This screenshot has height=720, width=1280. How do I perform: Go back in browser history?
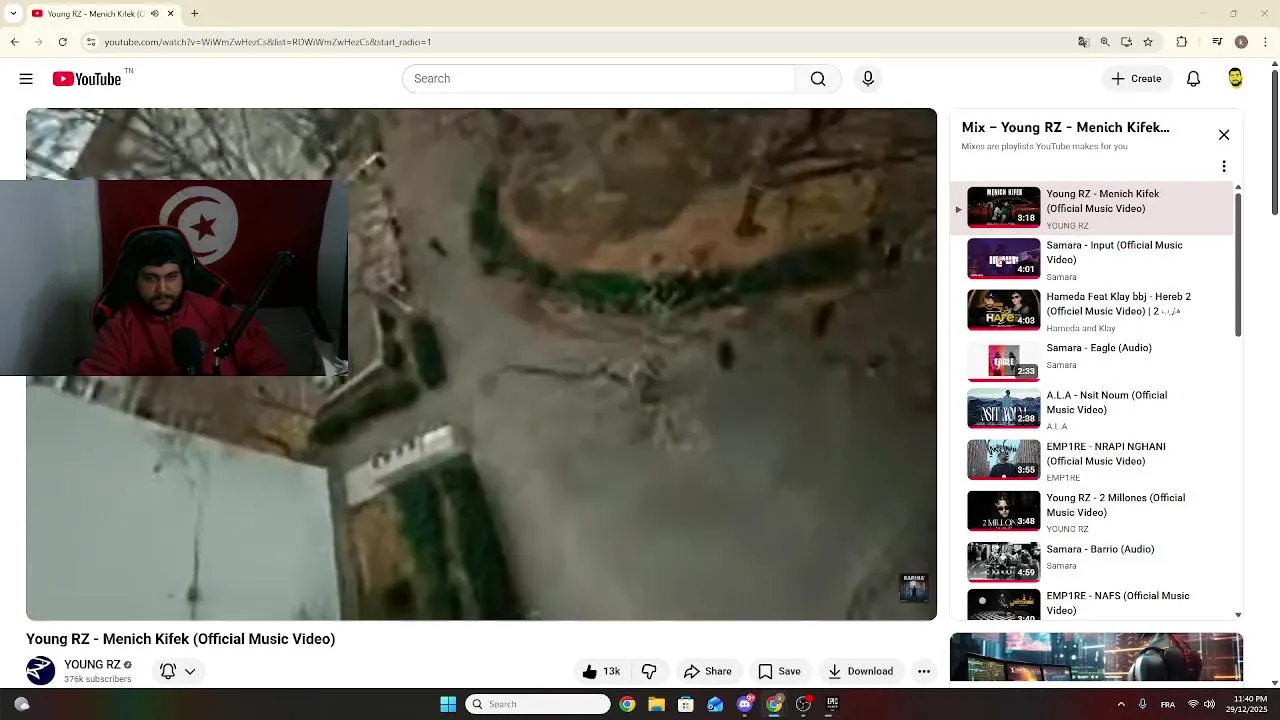(x=15, y=42)
